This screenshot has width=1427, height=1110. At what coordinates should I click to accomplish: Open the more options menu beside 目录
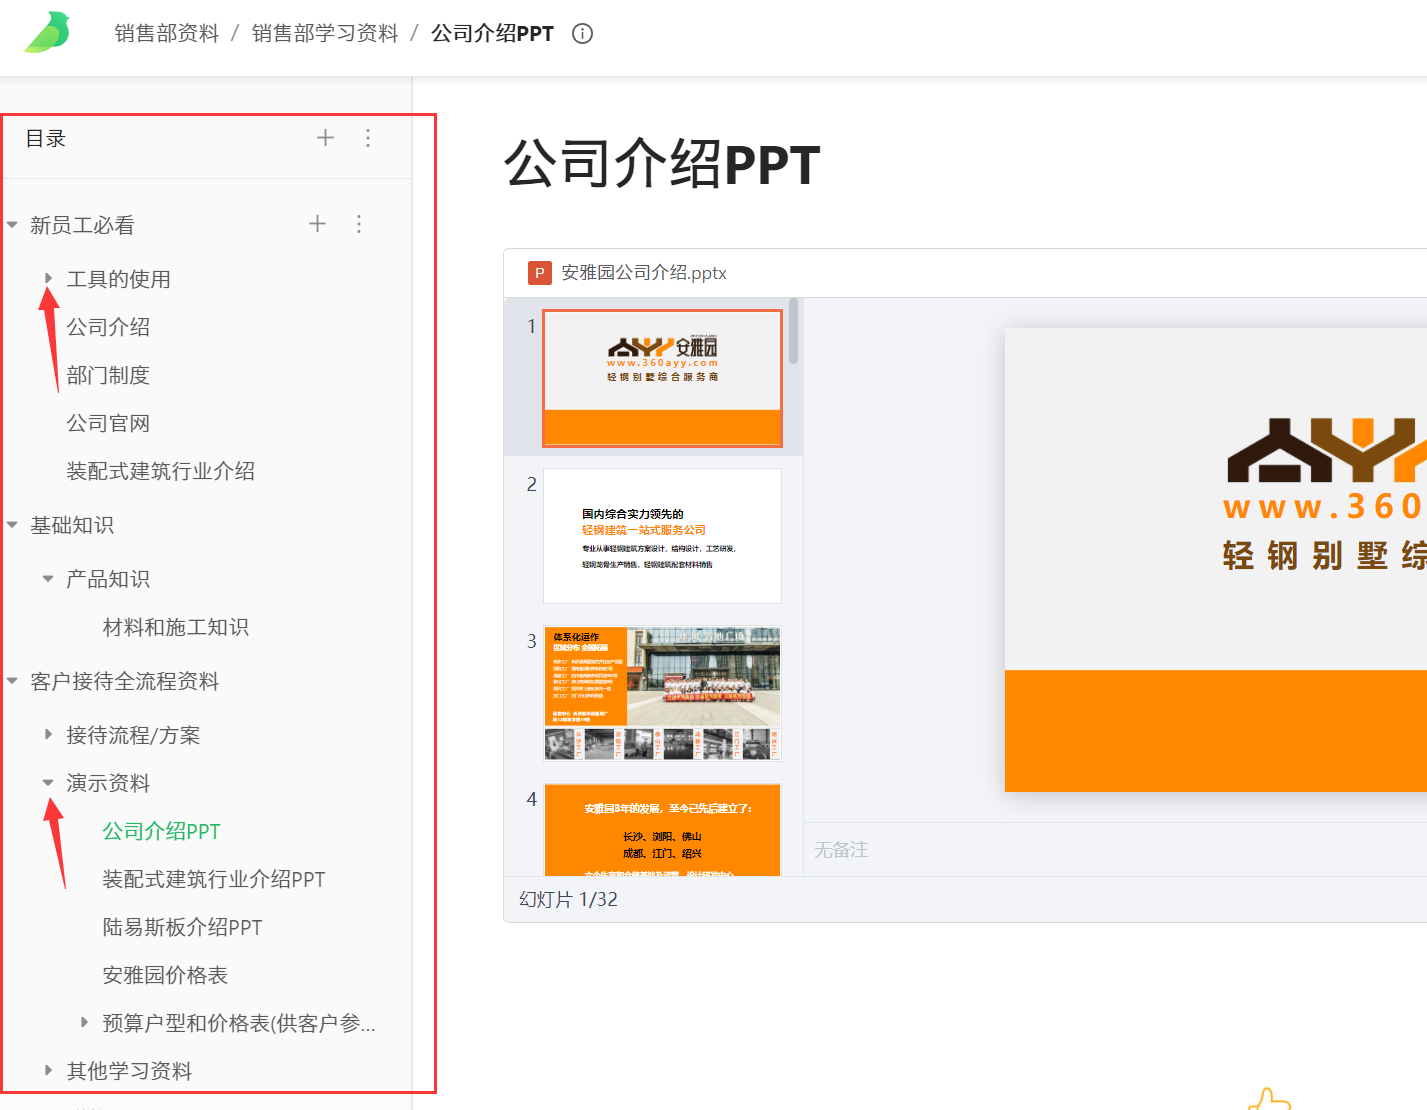pos(368,138)
